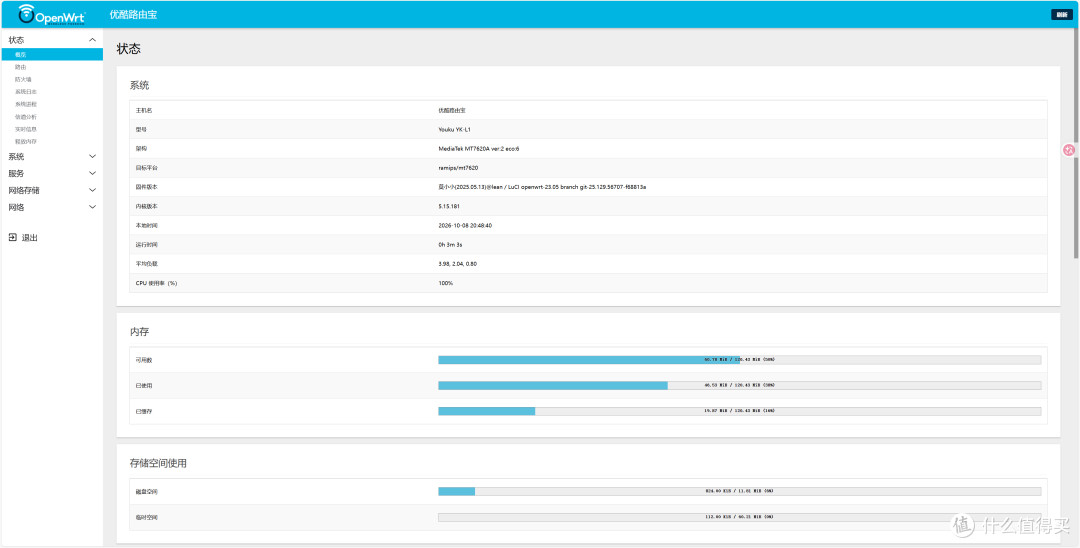This screenshot has height=548, width=1080.
Task: Open the 系统日志 submenu item
Action: (26, 92)
